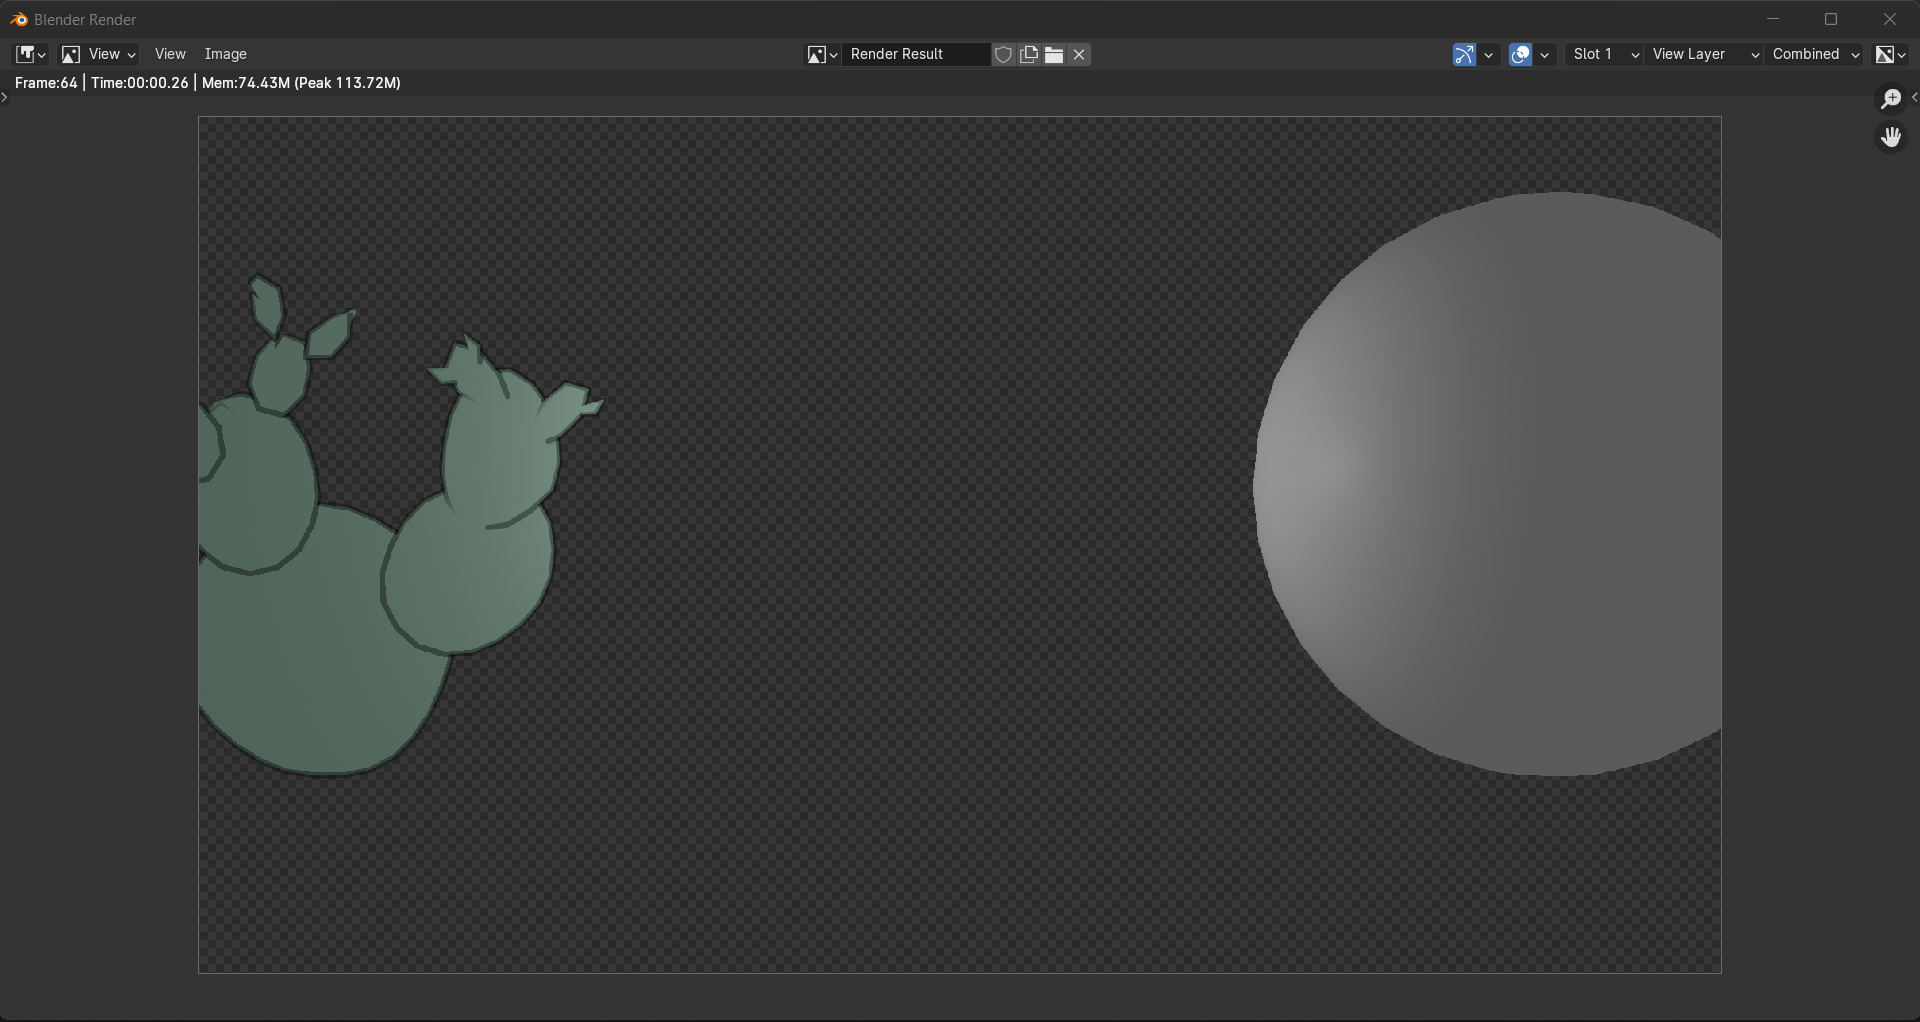Click the Blender logo in title bar
The width and height of the screenshot is (1920, 1022).
(x=18, y=19)
